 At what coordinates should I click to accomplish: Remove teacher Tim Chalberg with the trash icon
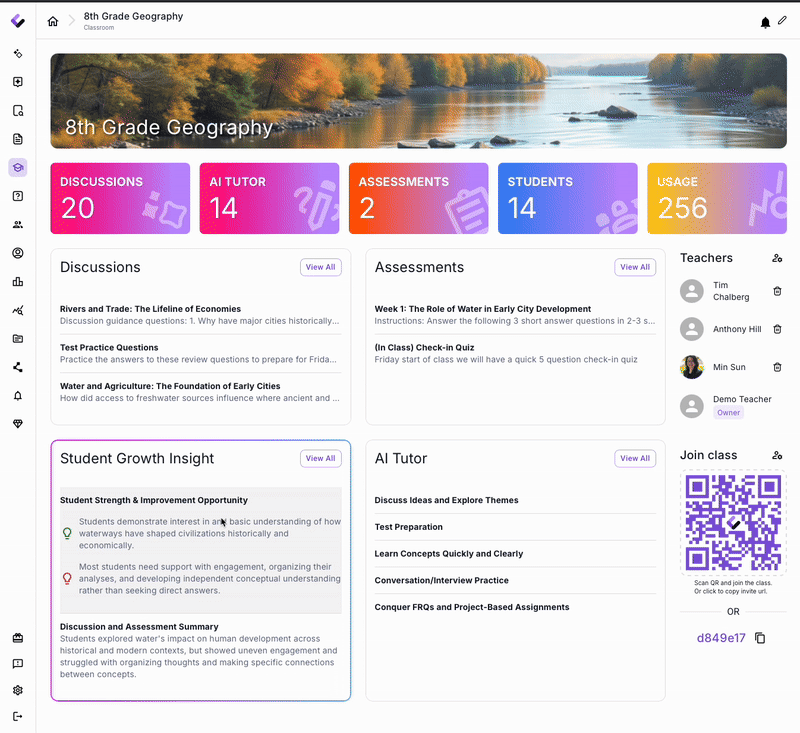(x=777, y=291)
